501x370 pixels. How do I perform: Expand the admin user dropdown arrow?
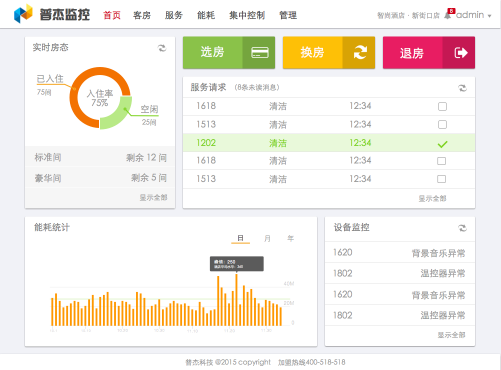tap(489, 16)
